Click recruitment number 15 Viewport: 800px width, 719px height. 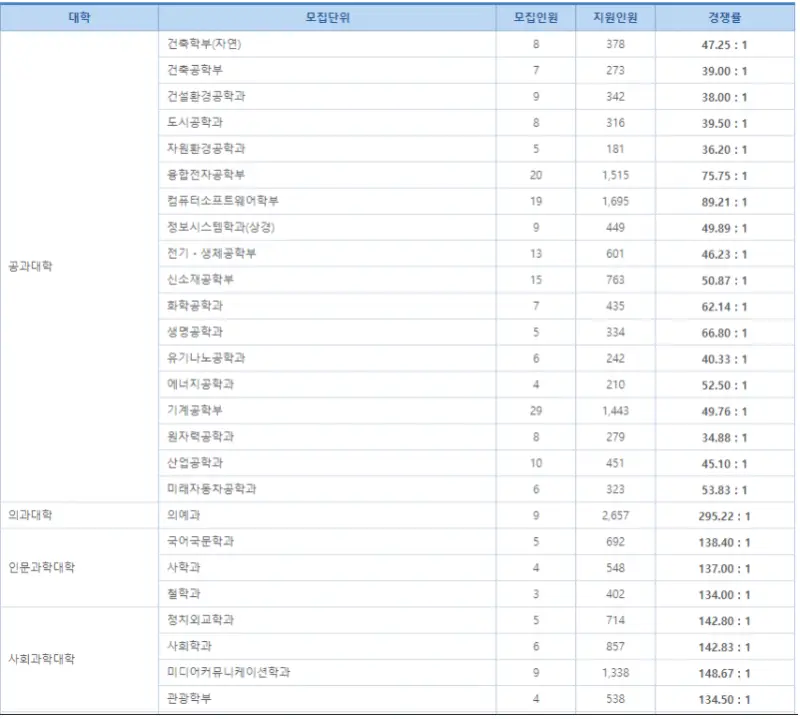coord(536,280)
